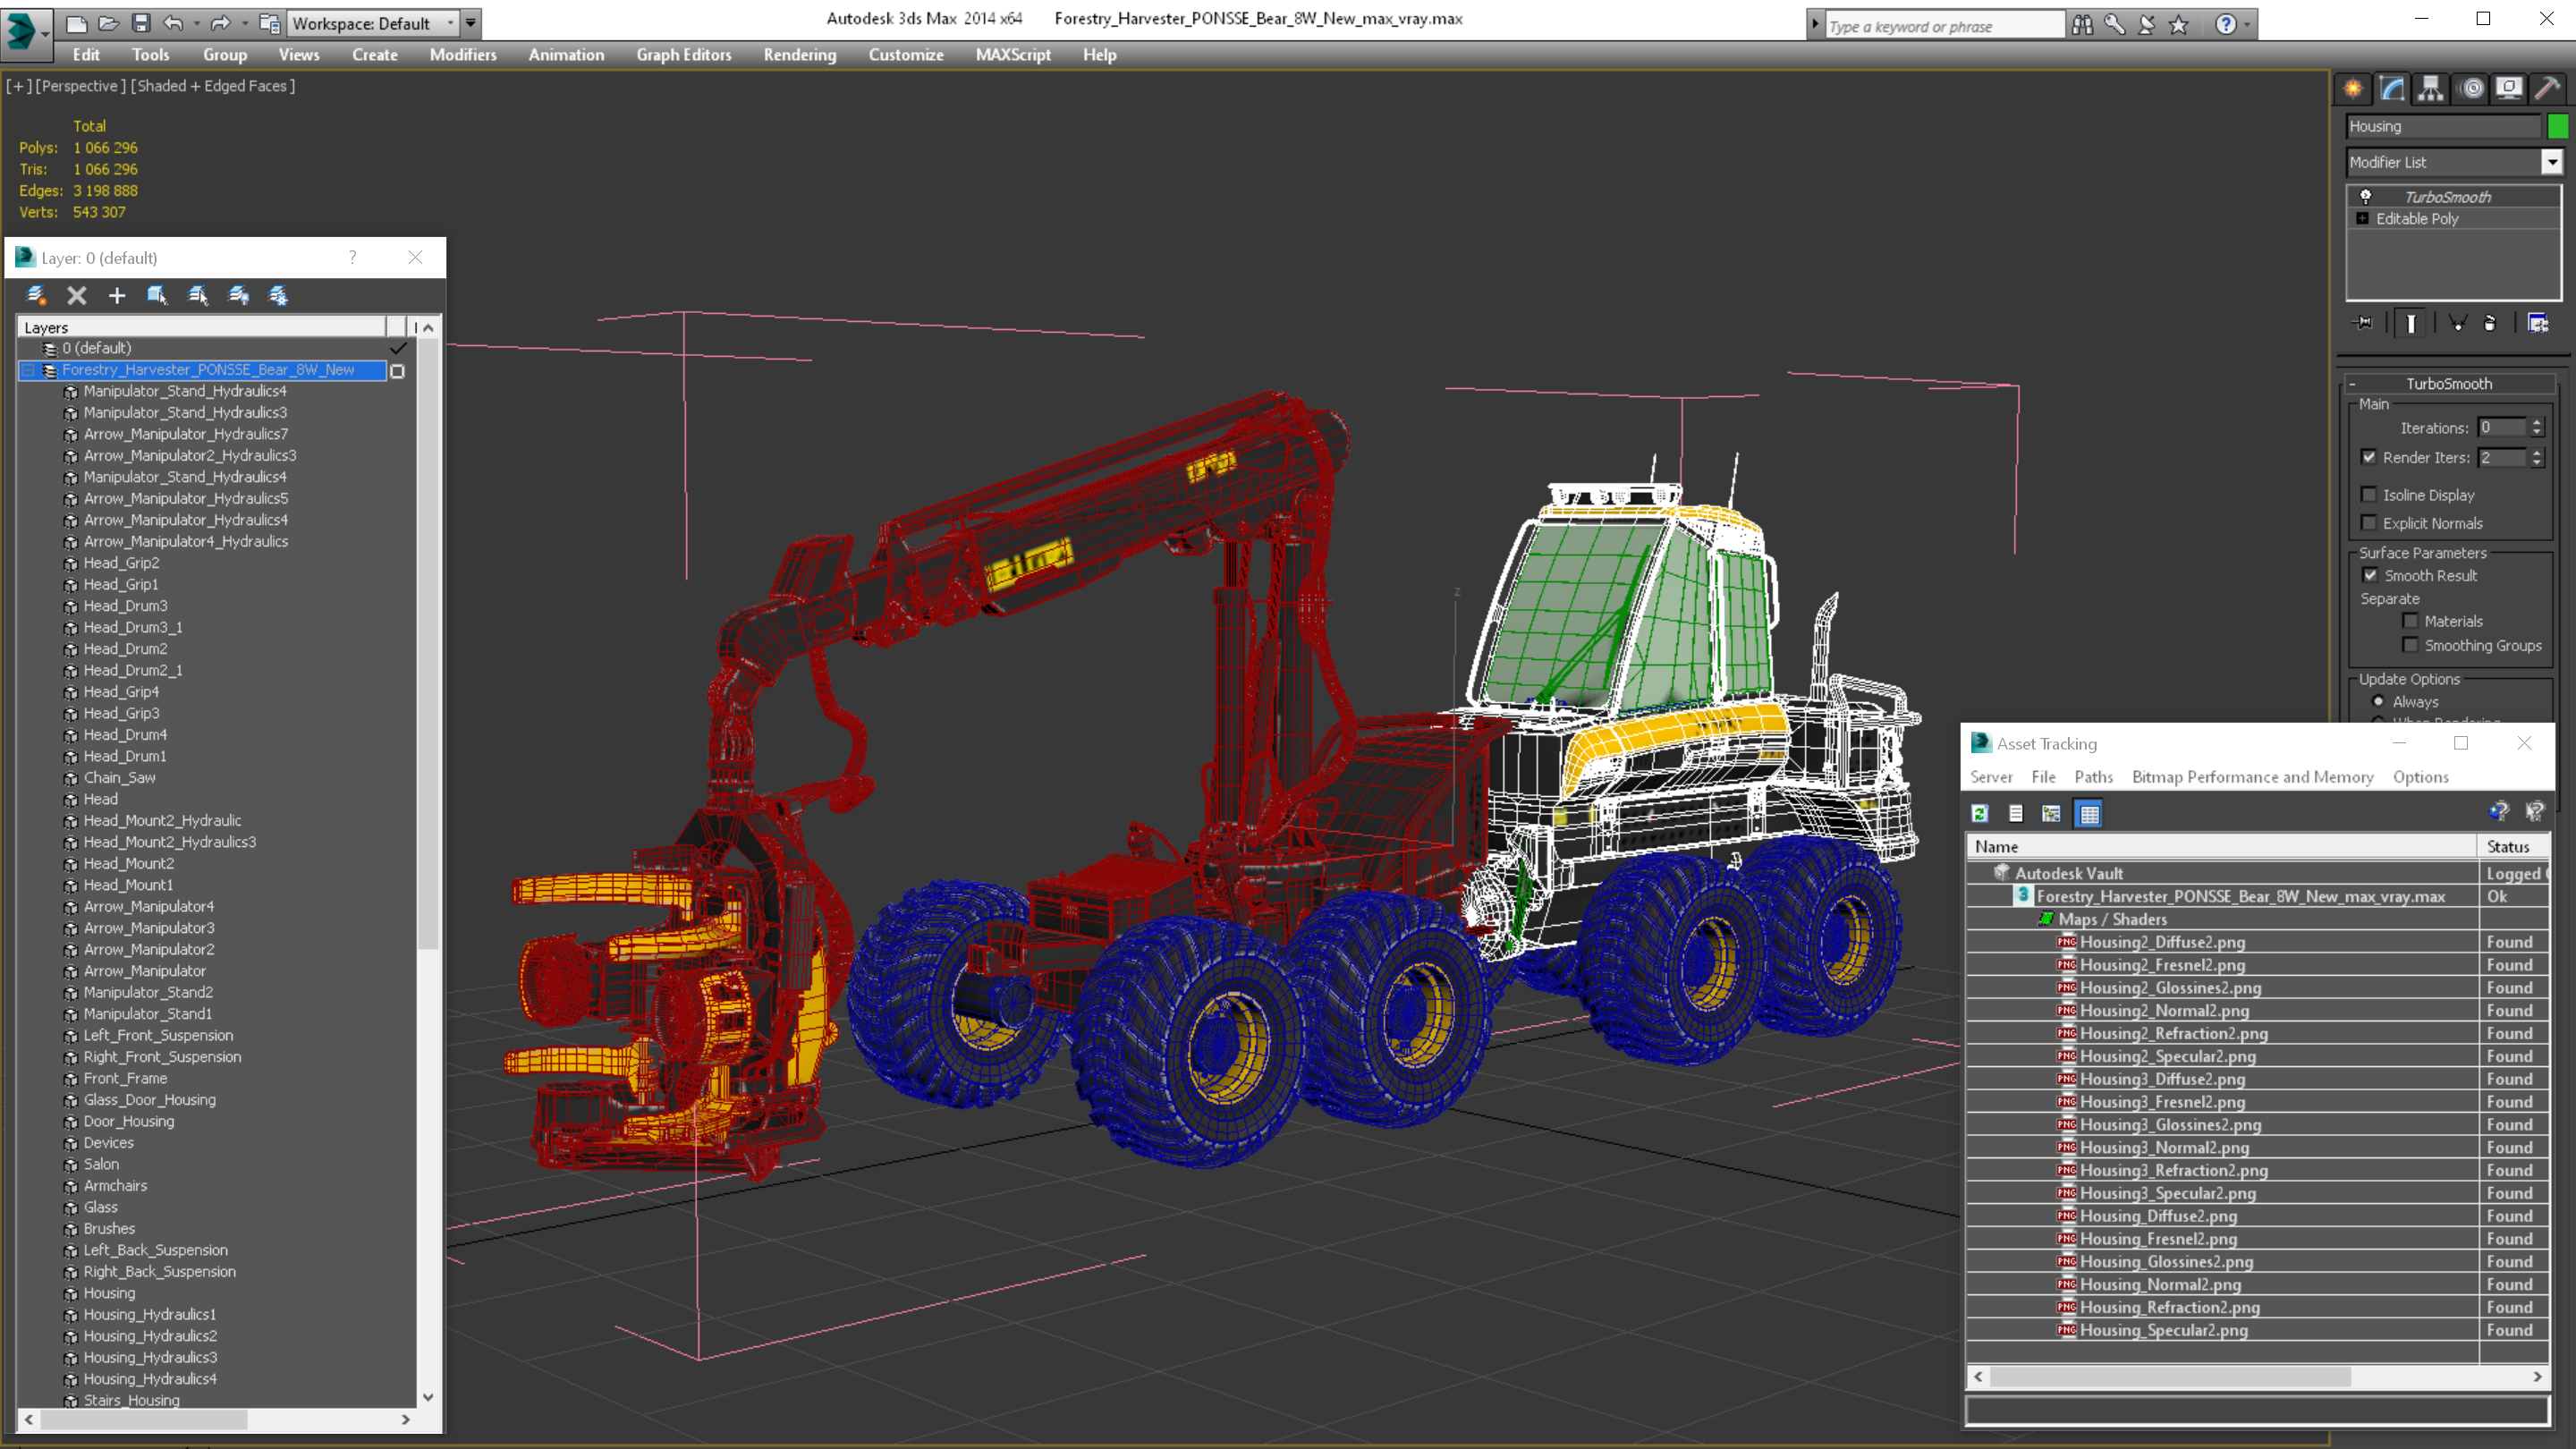This screenshot has height=1449, width=2576.
Task: Increase Iterations spinner value
Action: 2536,423
